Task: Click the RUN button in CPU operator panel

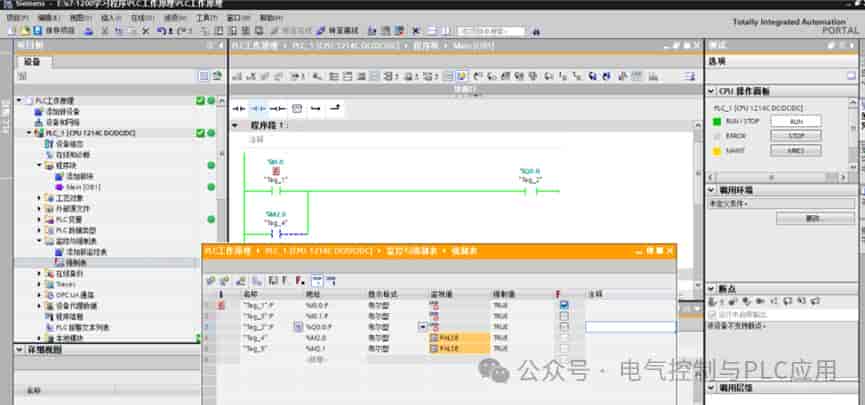Action: tap(795, 121)
